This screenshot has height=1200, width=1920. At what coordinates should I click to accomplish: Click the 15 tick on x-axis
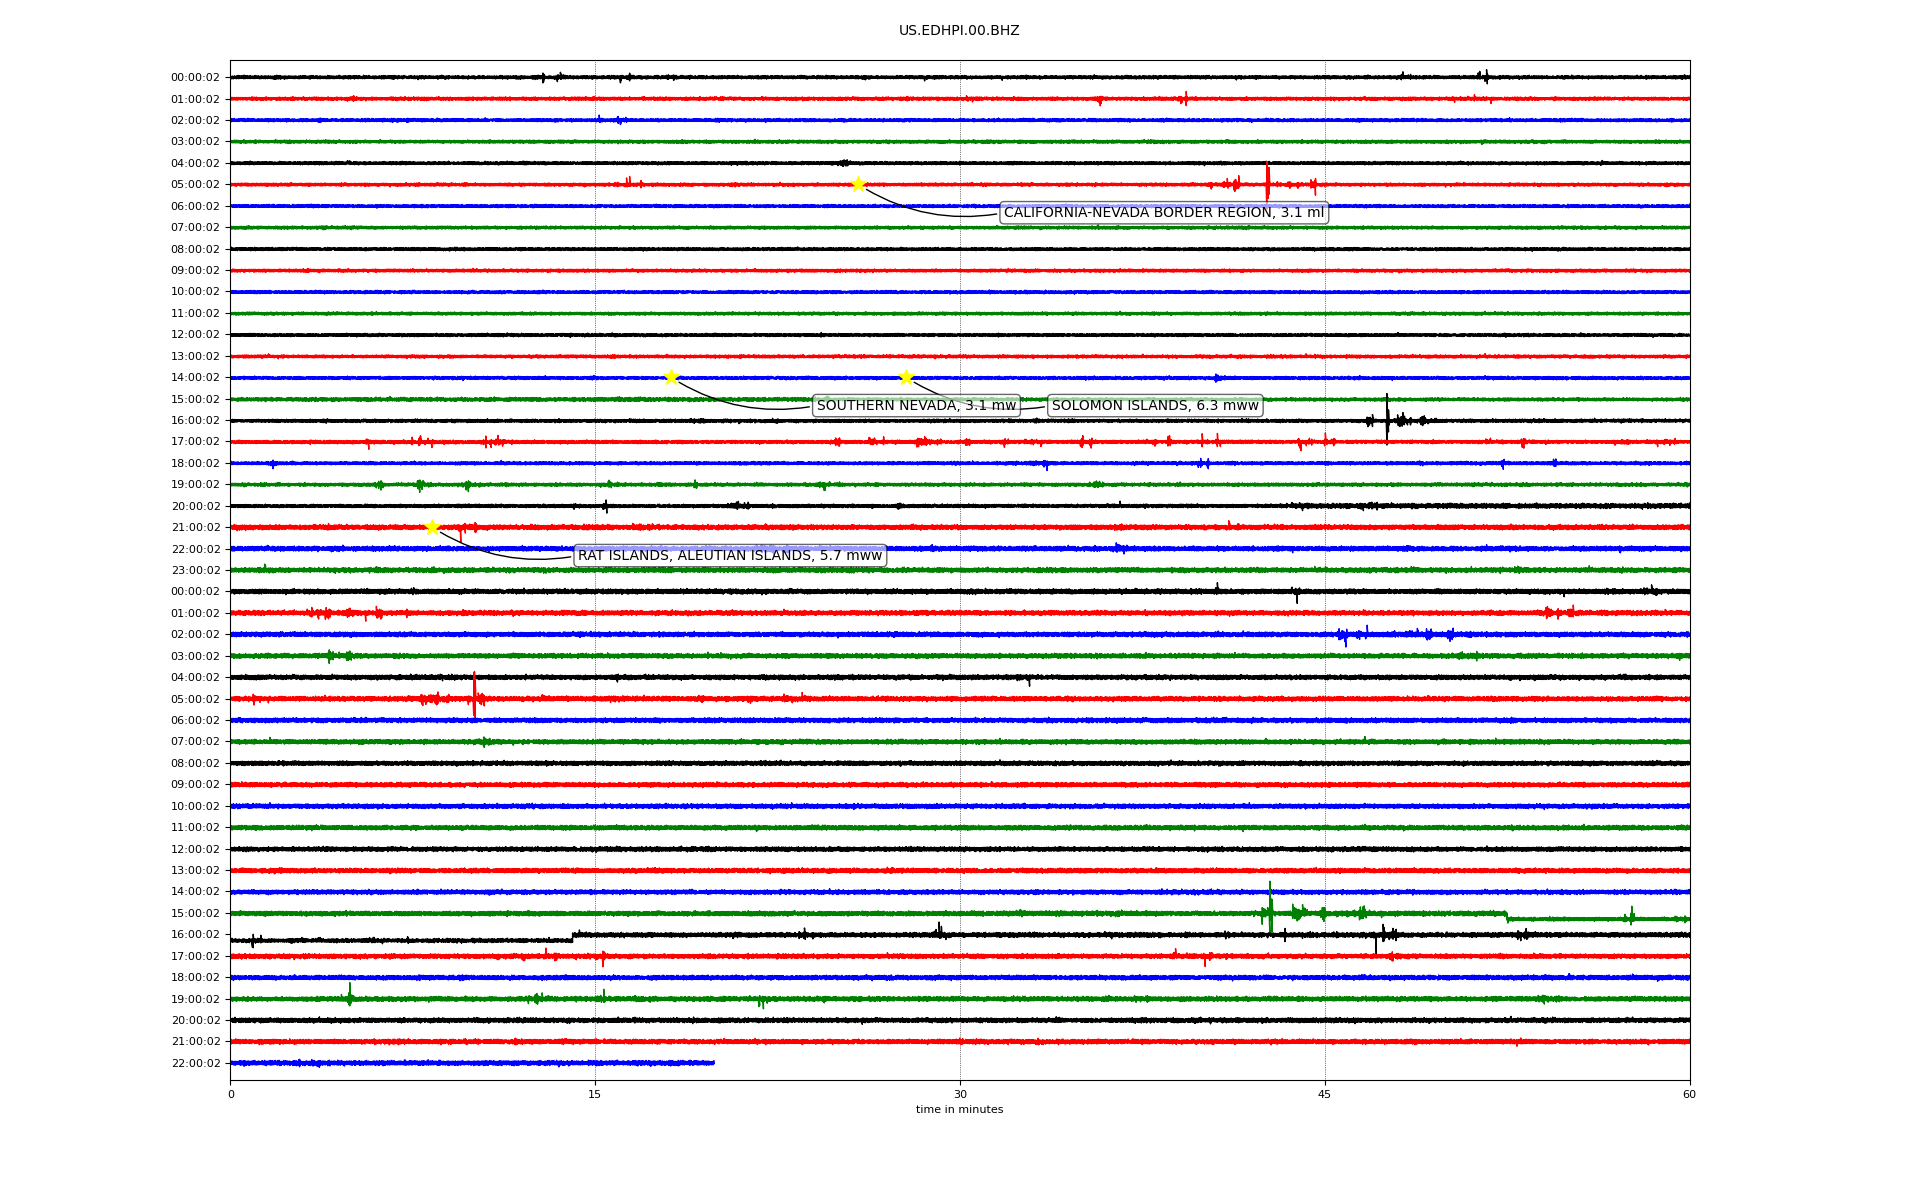595,1094
